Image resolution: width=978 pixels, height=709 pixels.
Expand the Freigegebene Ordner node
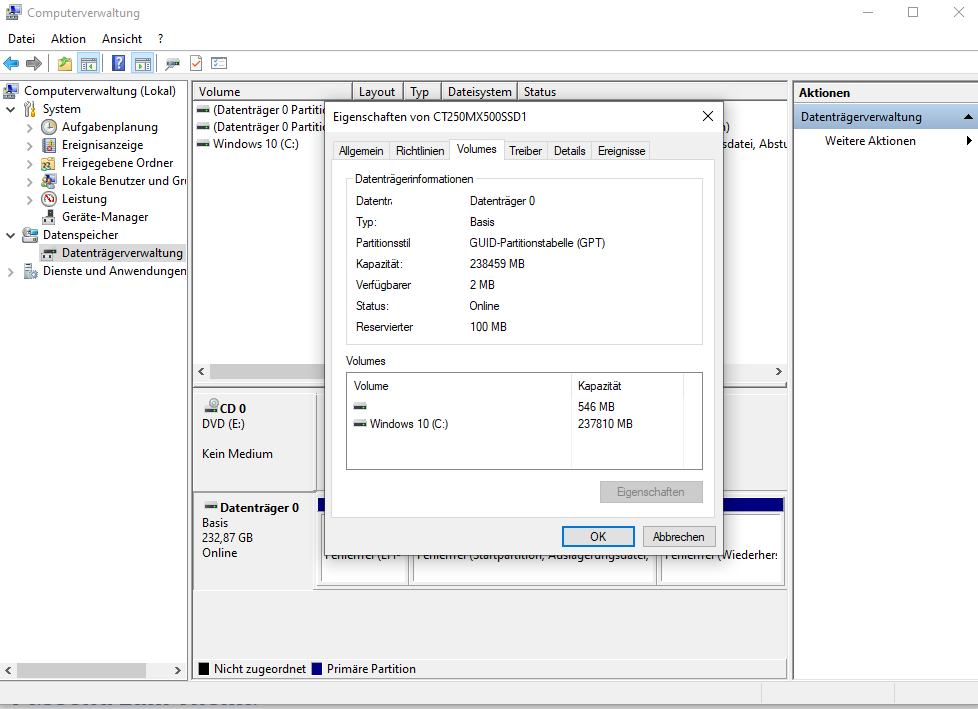pos(29,164)
